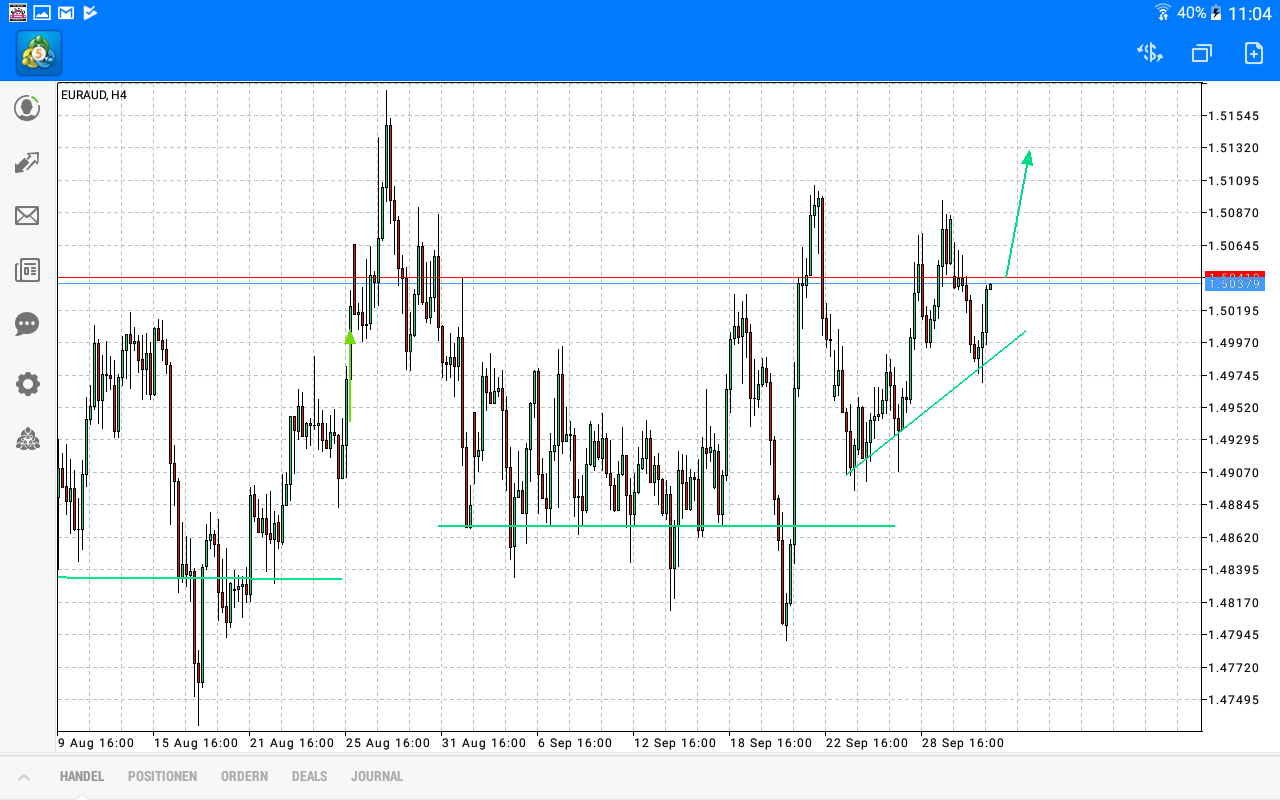The height and width of the screenshot is (800, 1280).
Task: Open the JOURNAL tab
Action: coord(377,776)
